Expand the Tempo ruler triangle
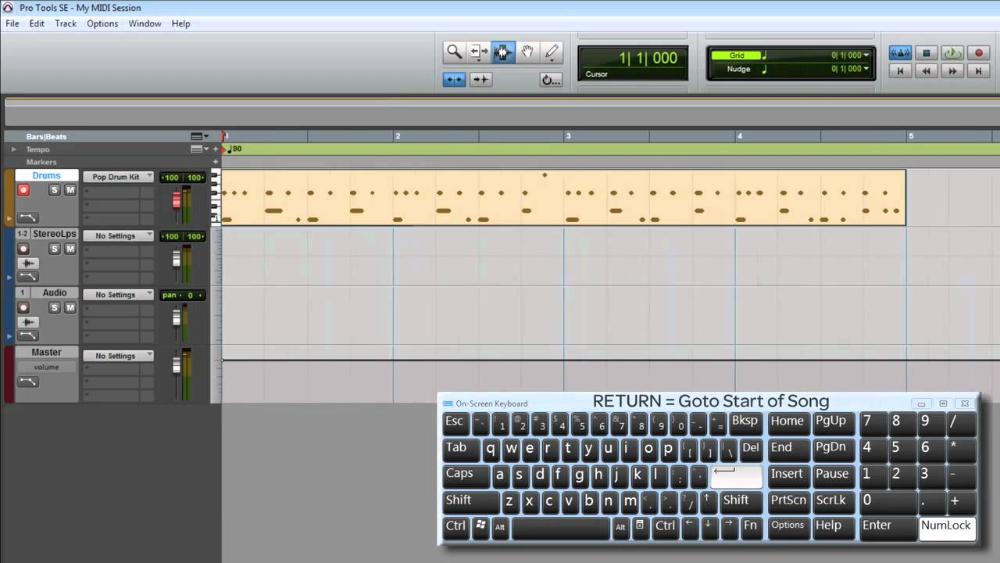Viewport: 1000px width, 563px height. pyautogui.click(x=13, y=149)
